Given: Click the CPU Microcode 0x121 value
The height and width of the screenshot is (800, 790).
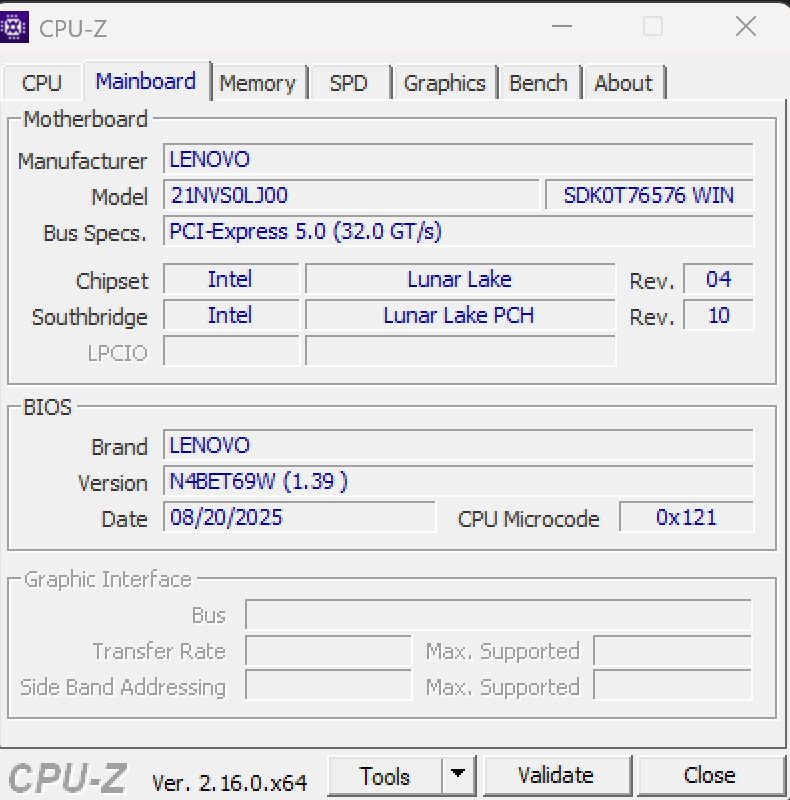Looking at the screenshot, I should pos(686,517).
